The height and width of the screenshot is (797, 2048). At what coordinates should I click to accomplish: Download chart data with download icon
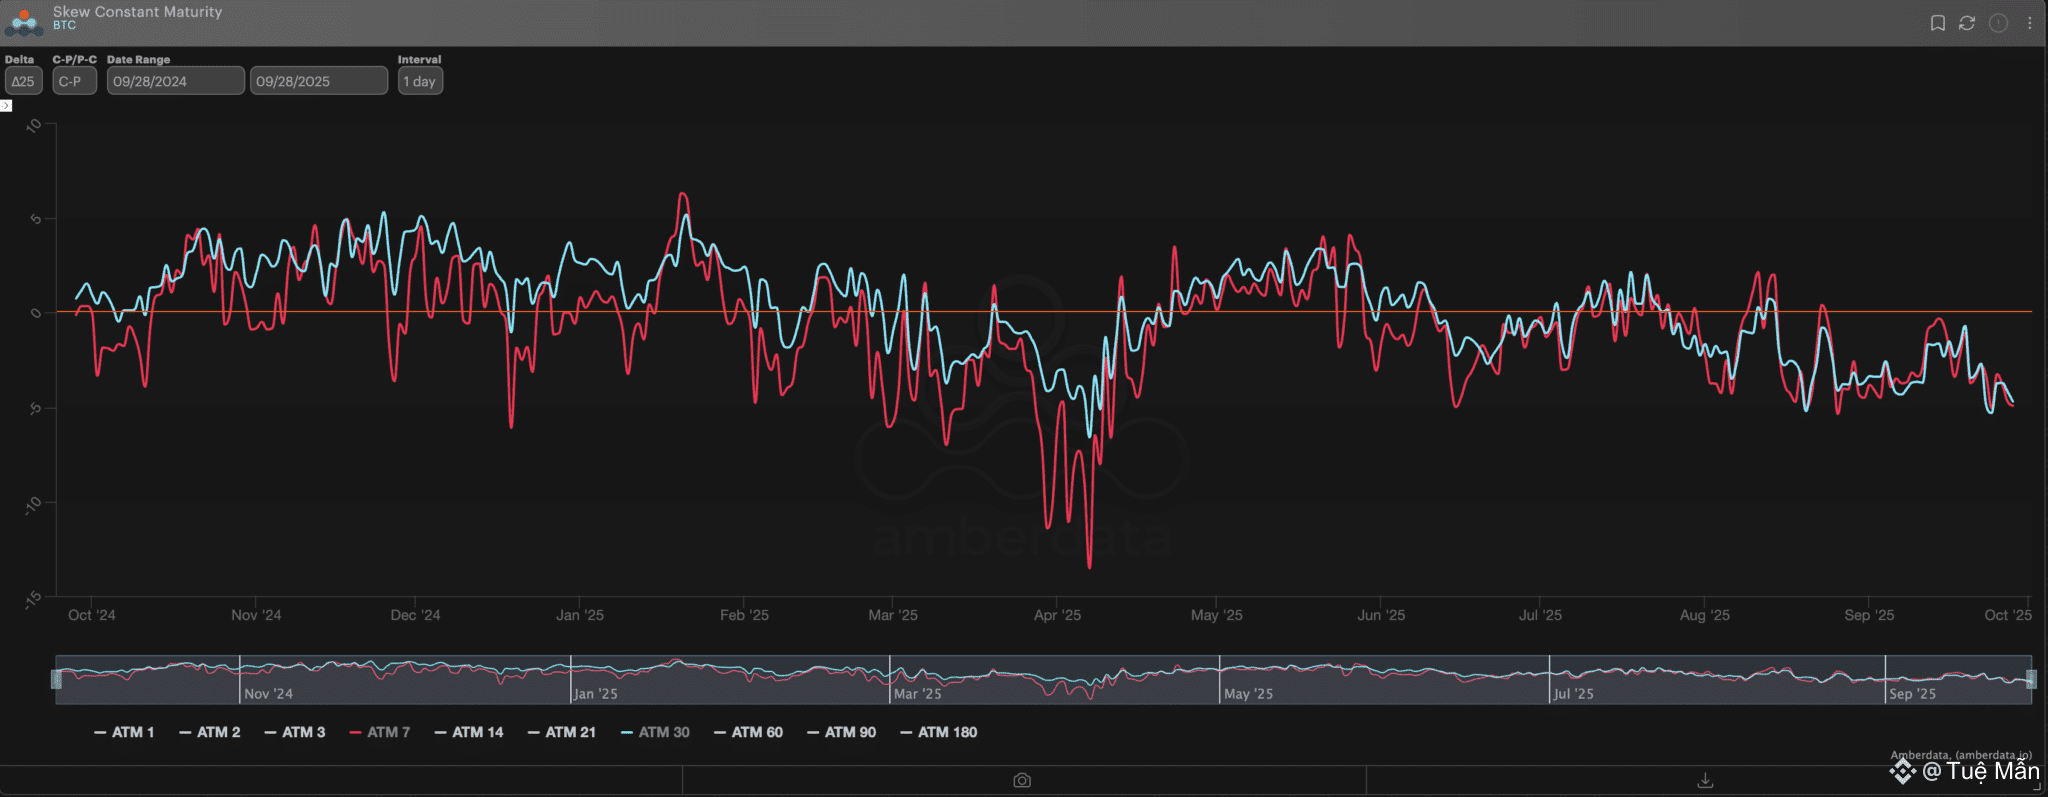pos(1705,780)
